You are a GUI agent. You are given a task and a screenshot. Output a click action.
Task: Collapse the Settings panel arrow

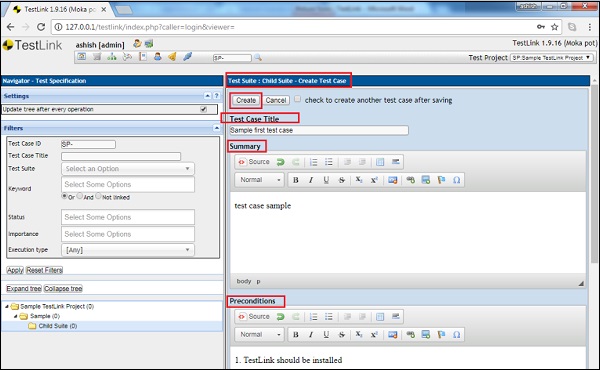click(x=207, y=96)
